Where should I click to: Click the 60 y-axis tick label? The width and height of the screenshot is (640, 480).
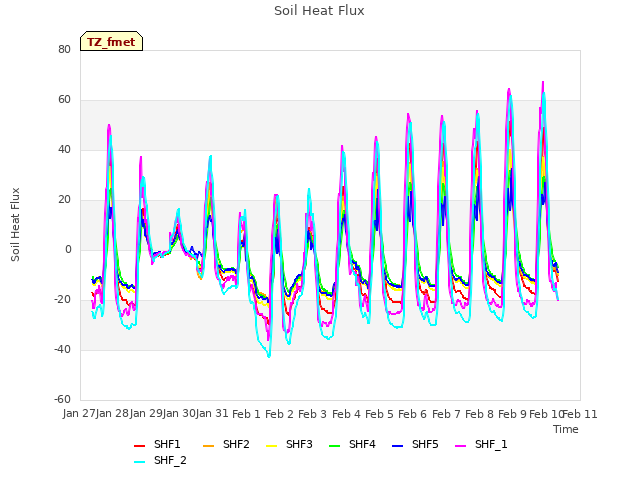click(x=64, y=100)
